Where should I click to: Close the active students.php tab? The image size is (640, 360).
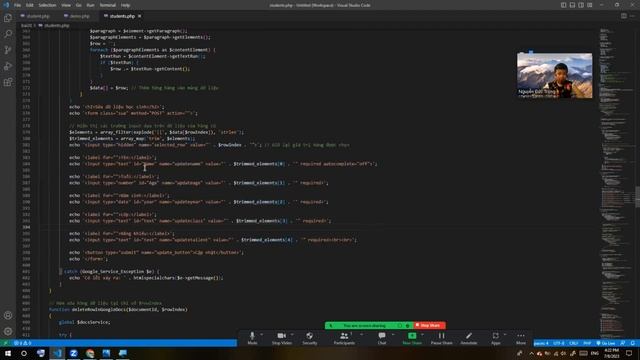(x=140, y=16)
